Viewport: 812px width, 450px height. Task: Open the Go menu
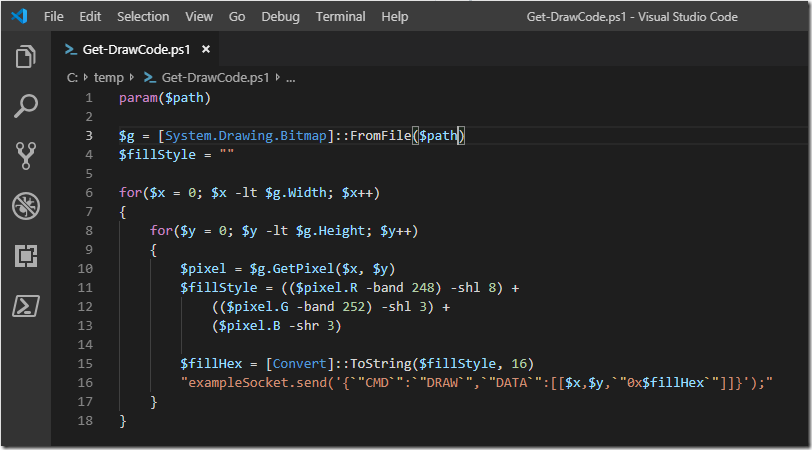[237, 17]
